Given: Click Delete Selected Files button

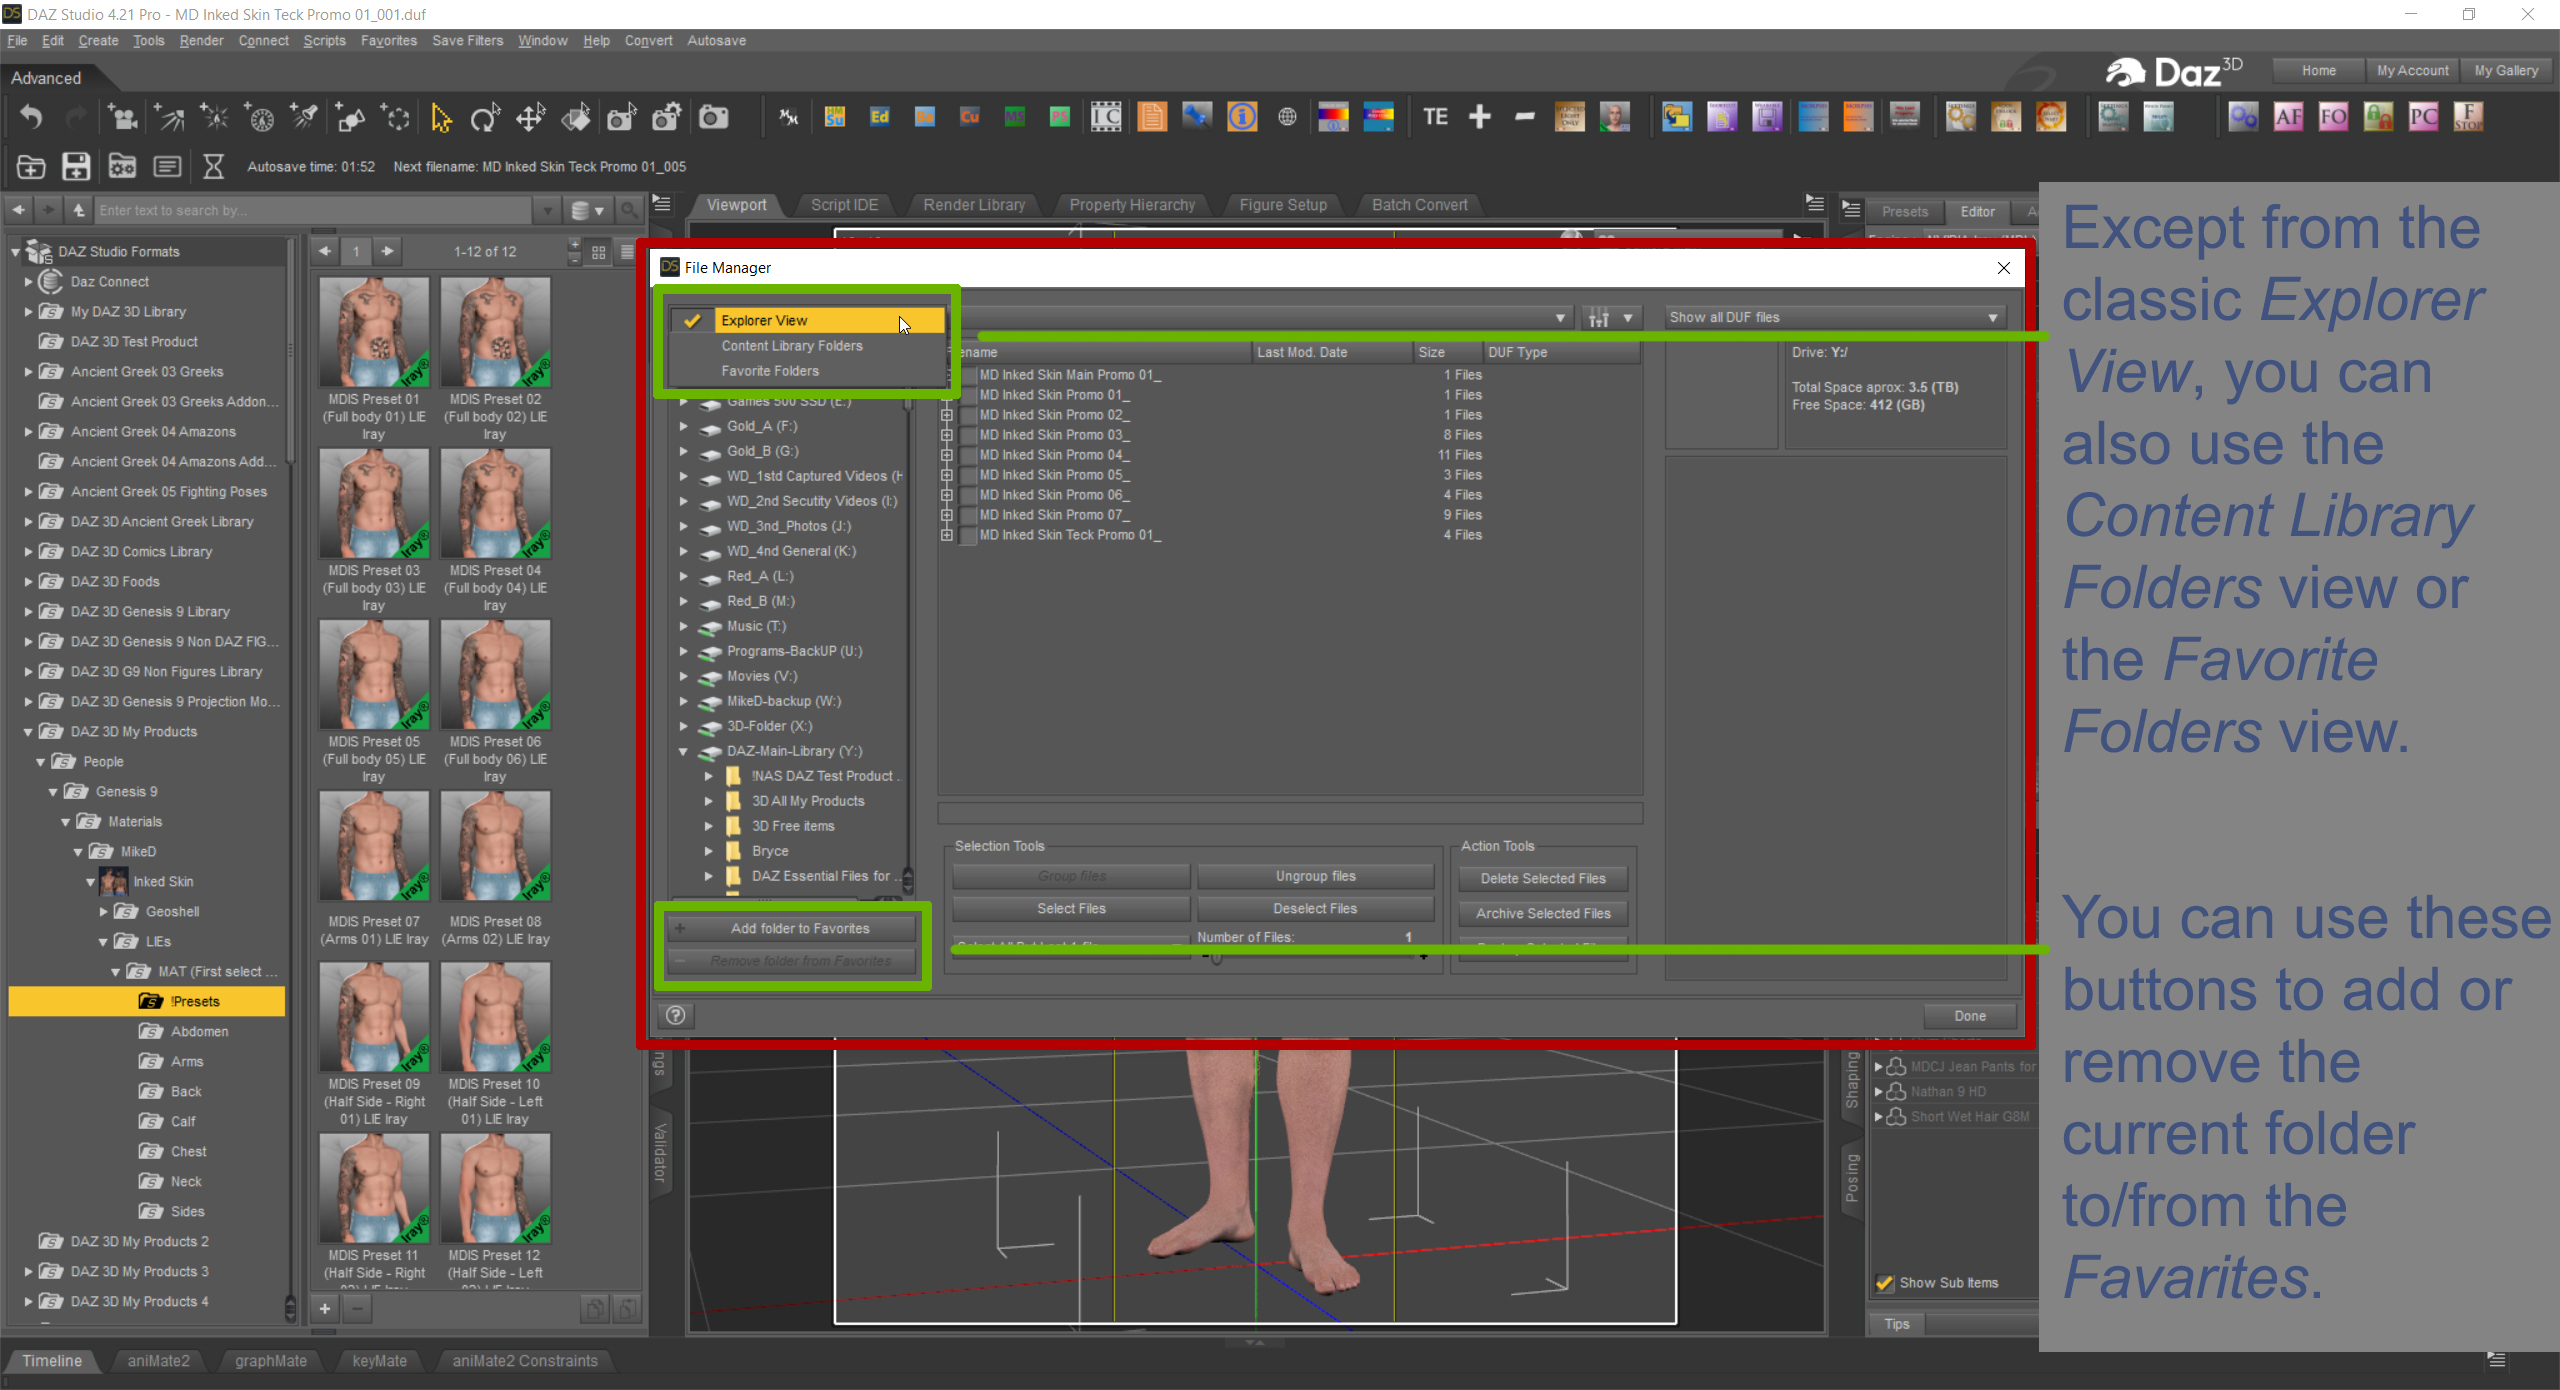Looking at the screenshot, I should tap(1543, 879).
